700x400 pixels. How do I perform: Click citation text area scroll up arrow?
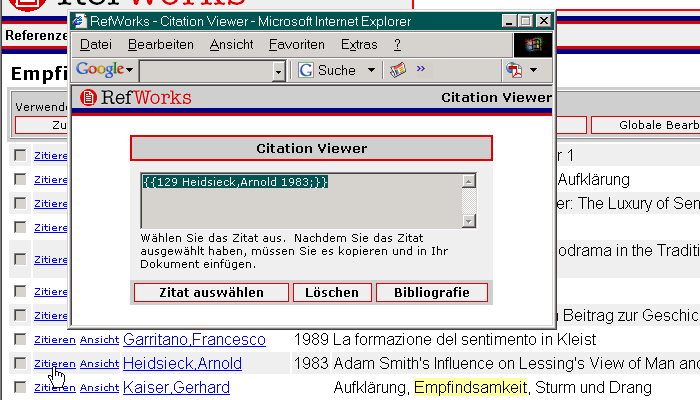468,181
